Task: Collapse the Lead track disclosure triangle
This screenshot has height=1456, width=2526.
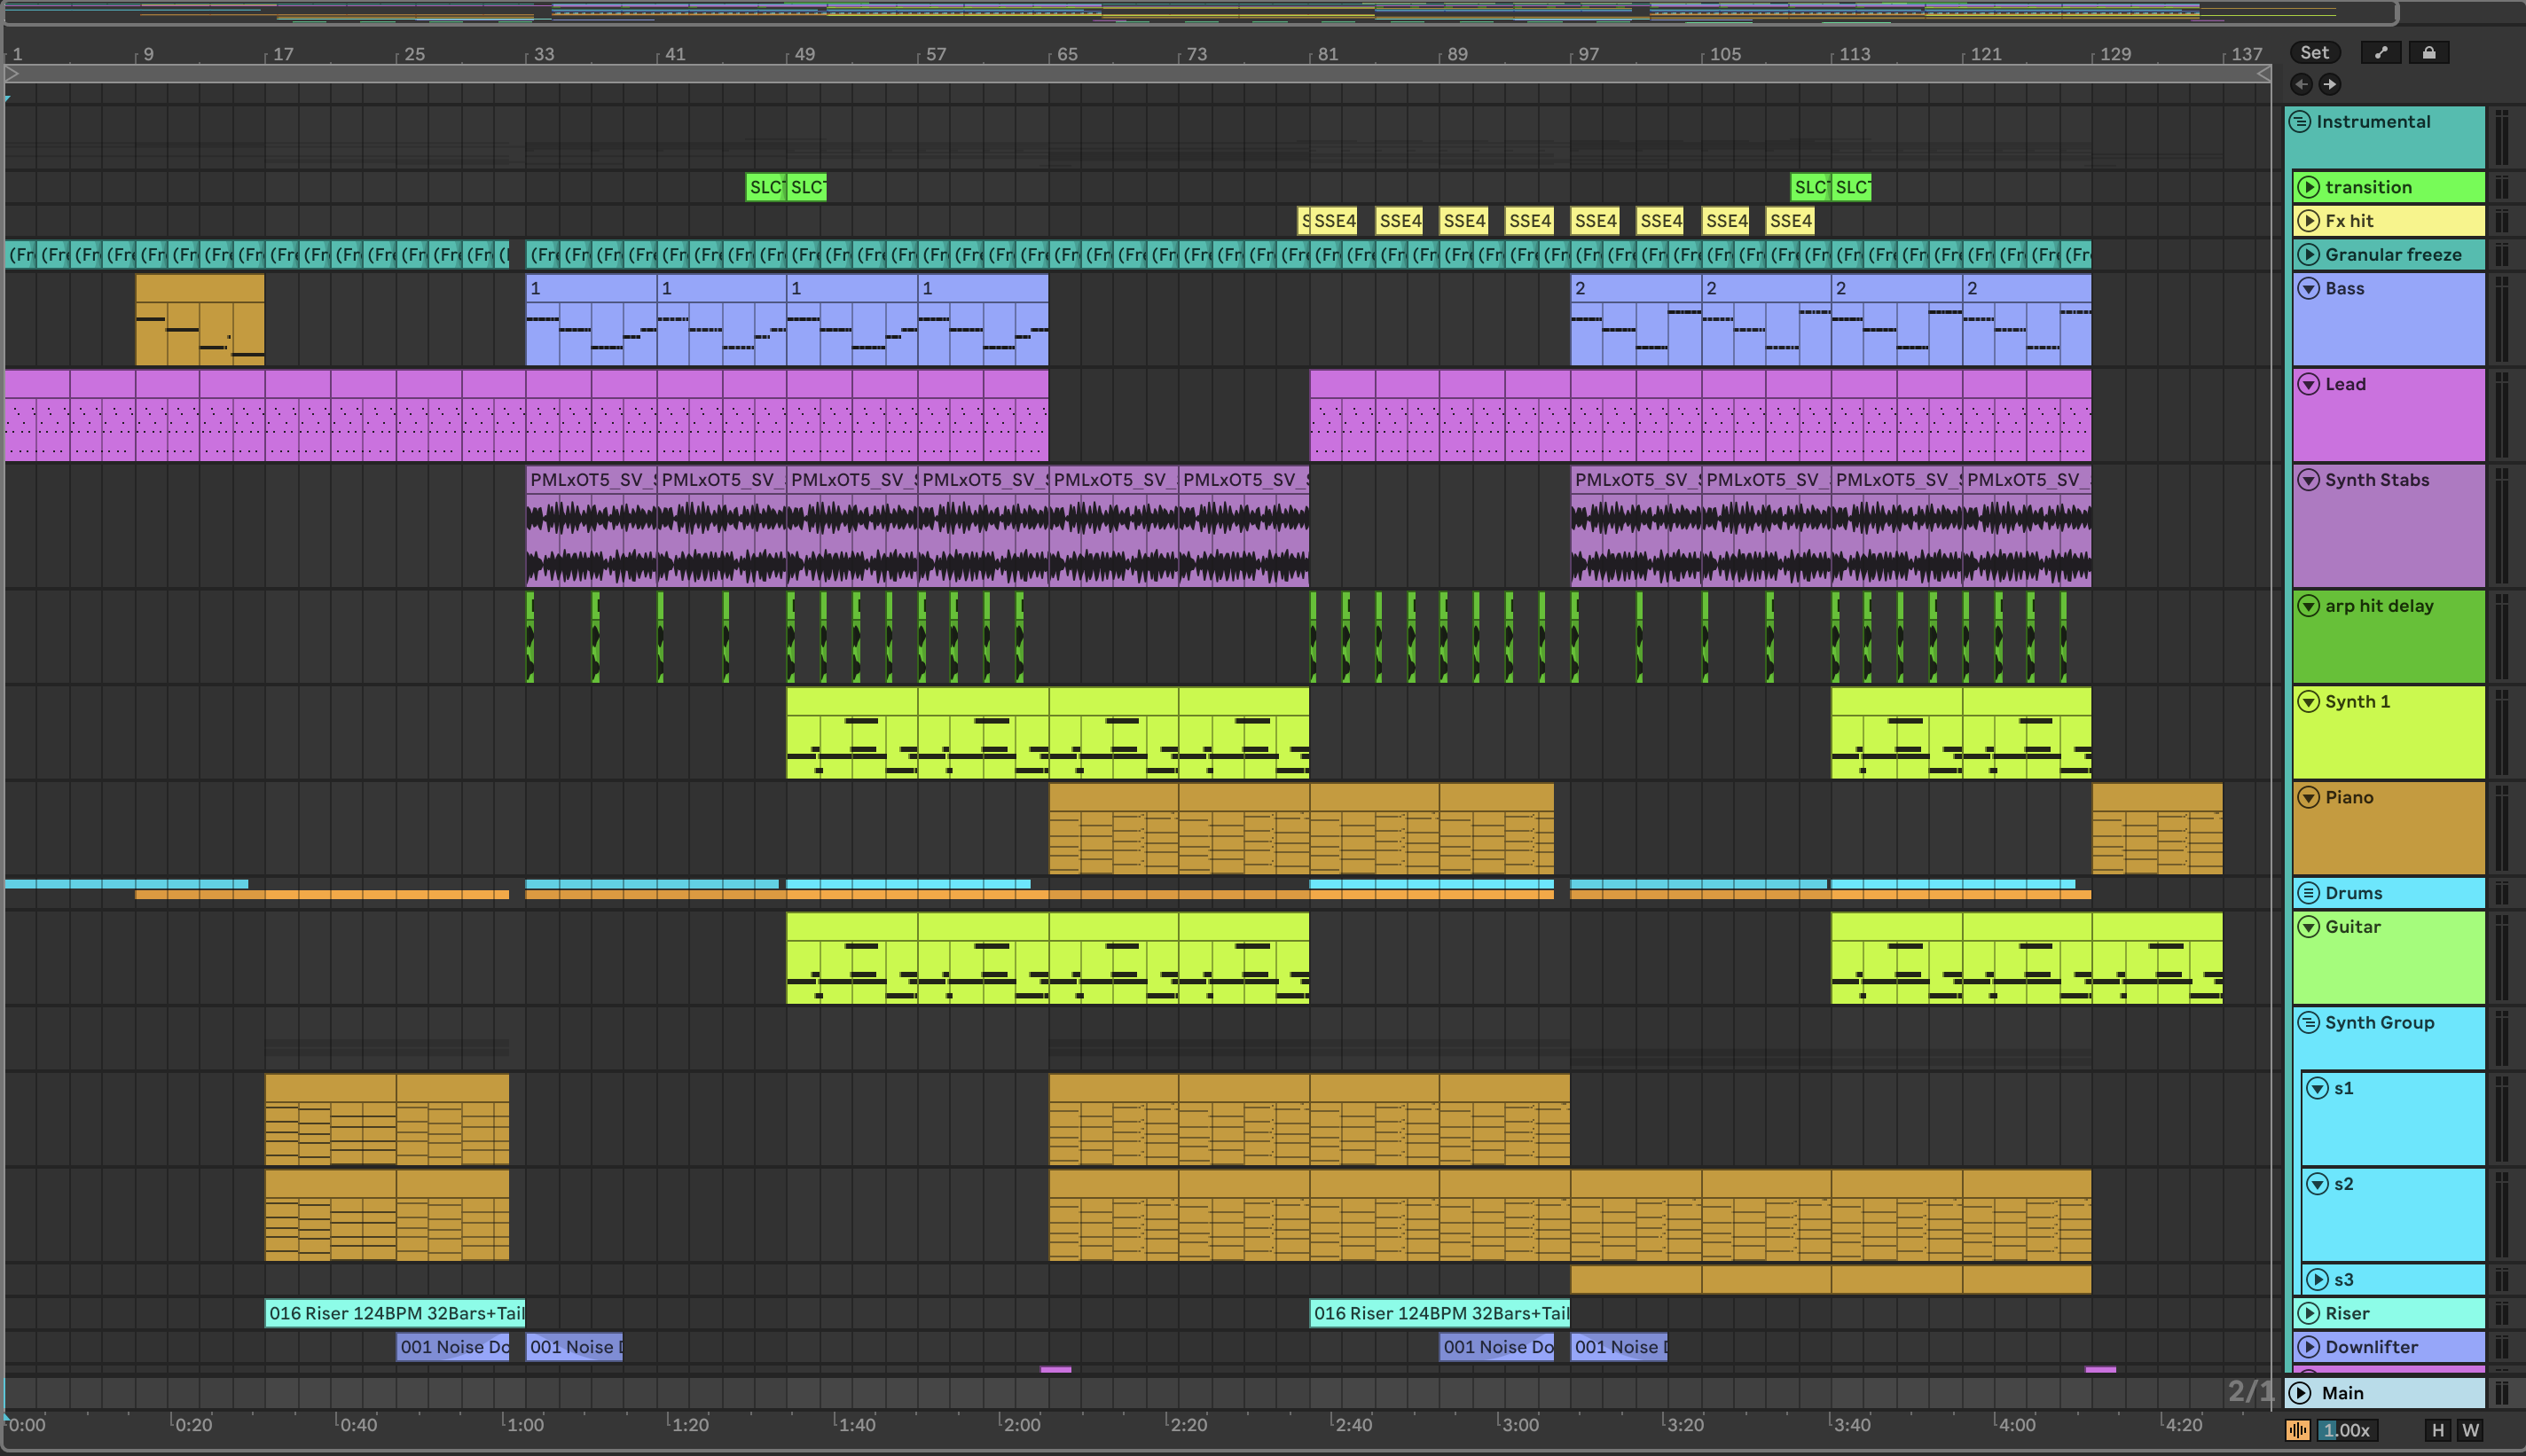Action: tap(2308, 385)
